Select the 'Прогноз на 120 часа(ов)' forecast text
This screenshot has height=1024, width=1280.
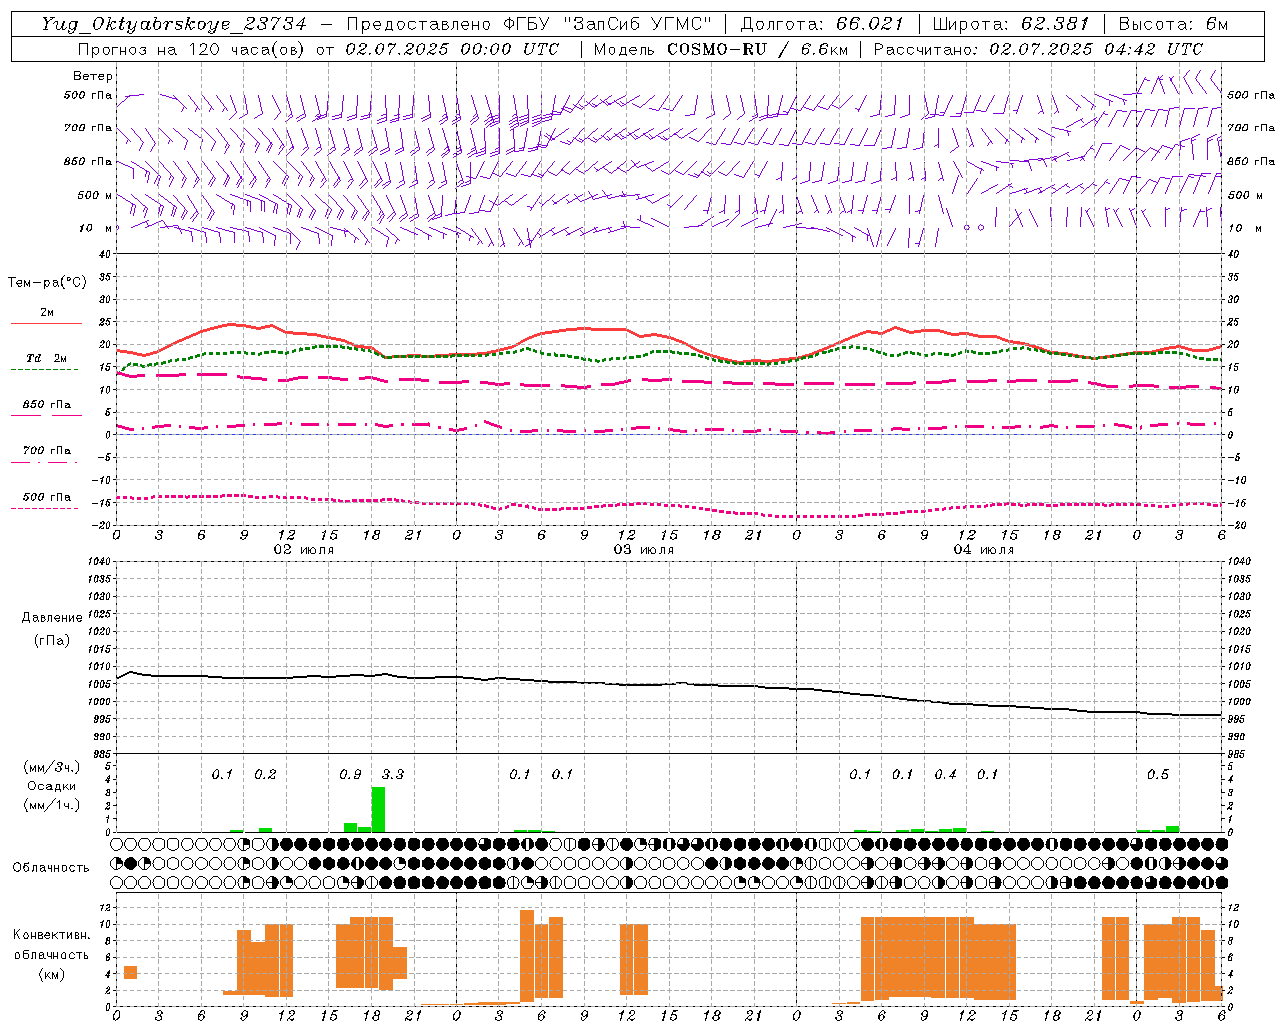click(193, 49)
